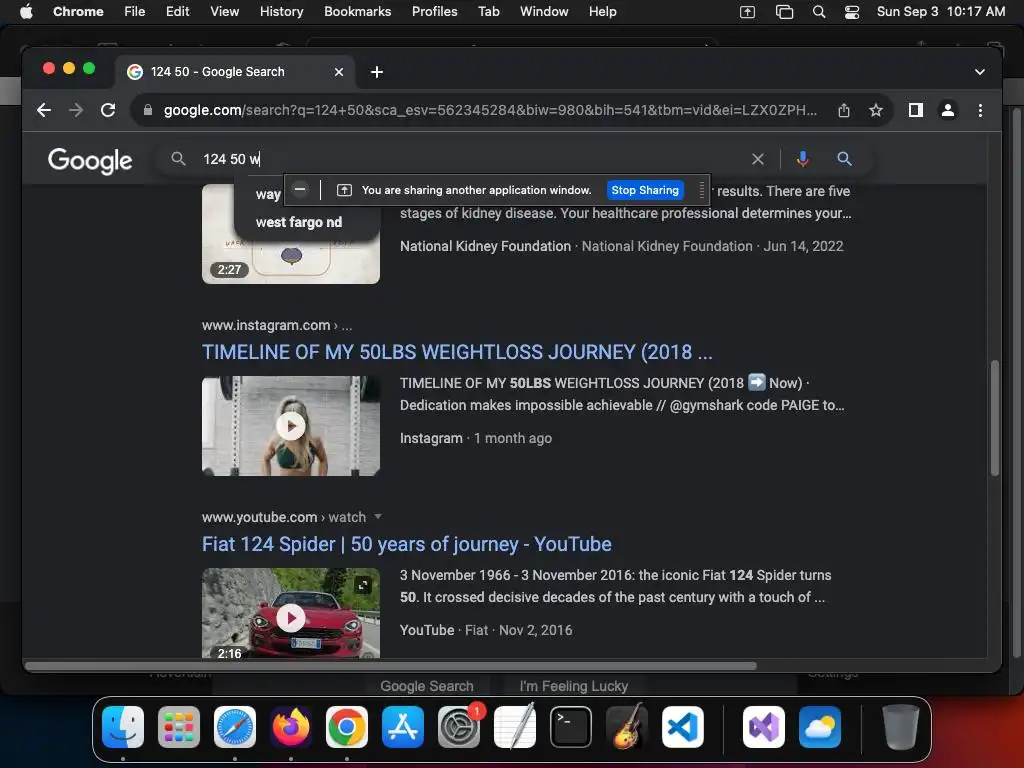Play the Instagram weightloss video thumbnail
This screenshot has width=1024, height=768.
click(291, 426)
